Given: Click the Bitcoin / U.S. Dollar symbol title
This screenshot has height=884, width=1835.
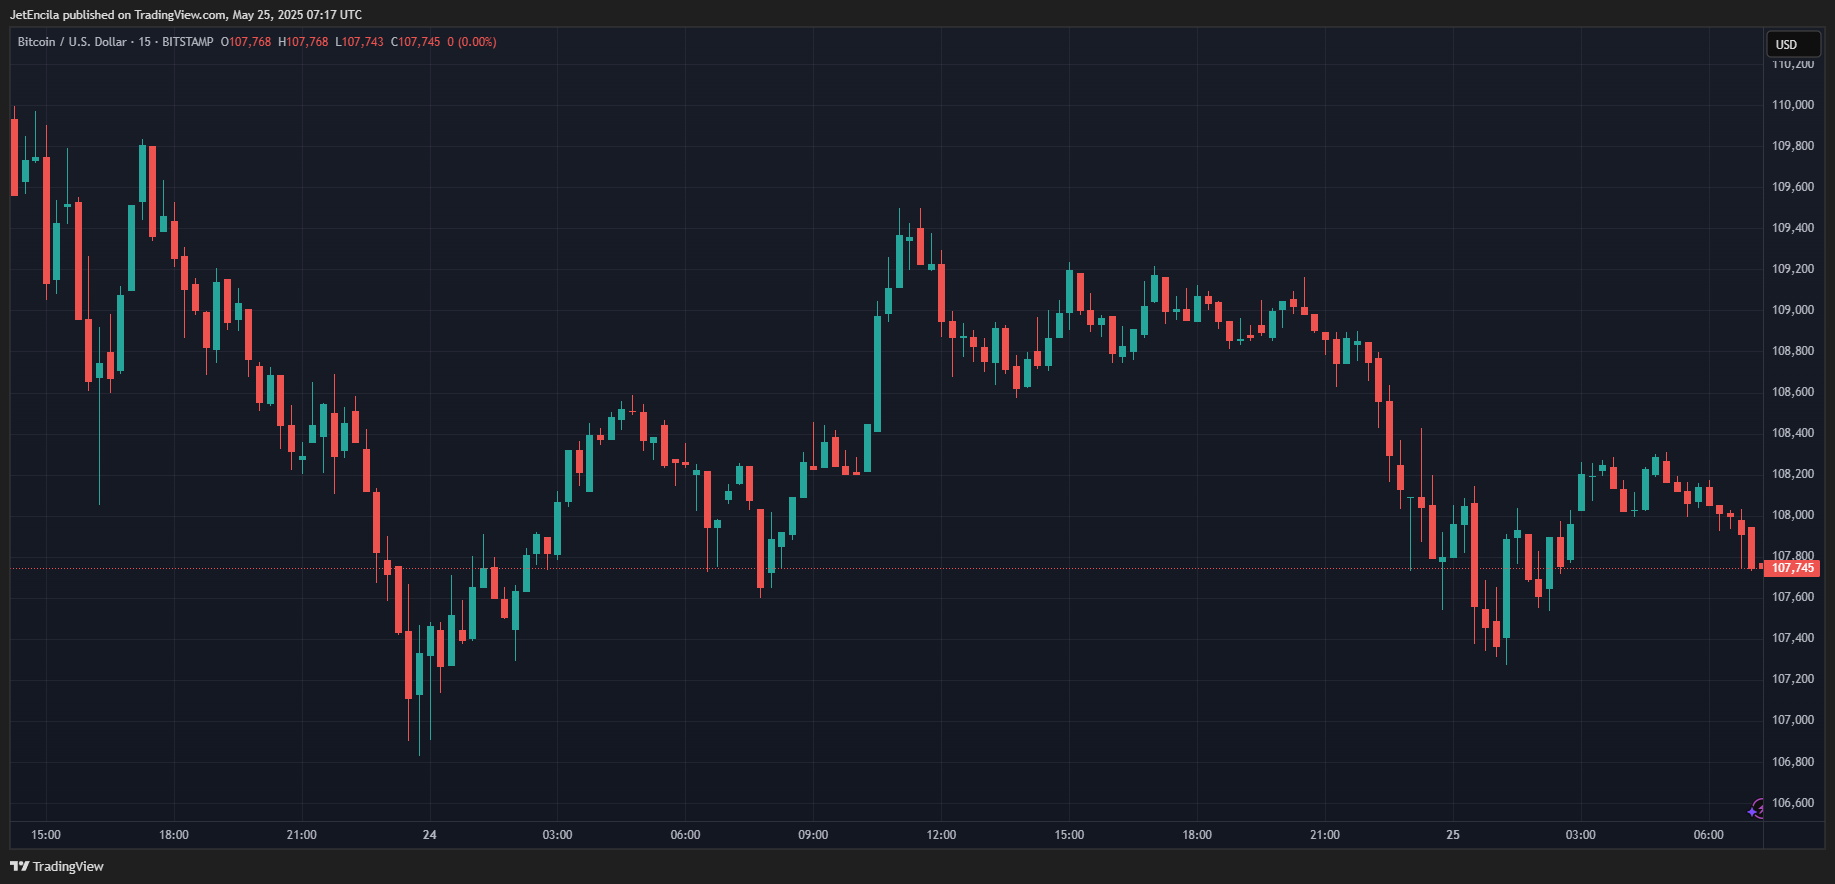Looking at the screenshot, I should point(72,42).
